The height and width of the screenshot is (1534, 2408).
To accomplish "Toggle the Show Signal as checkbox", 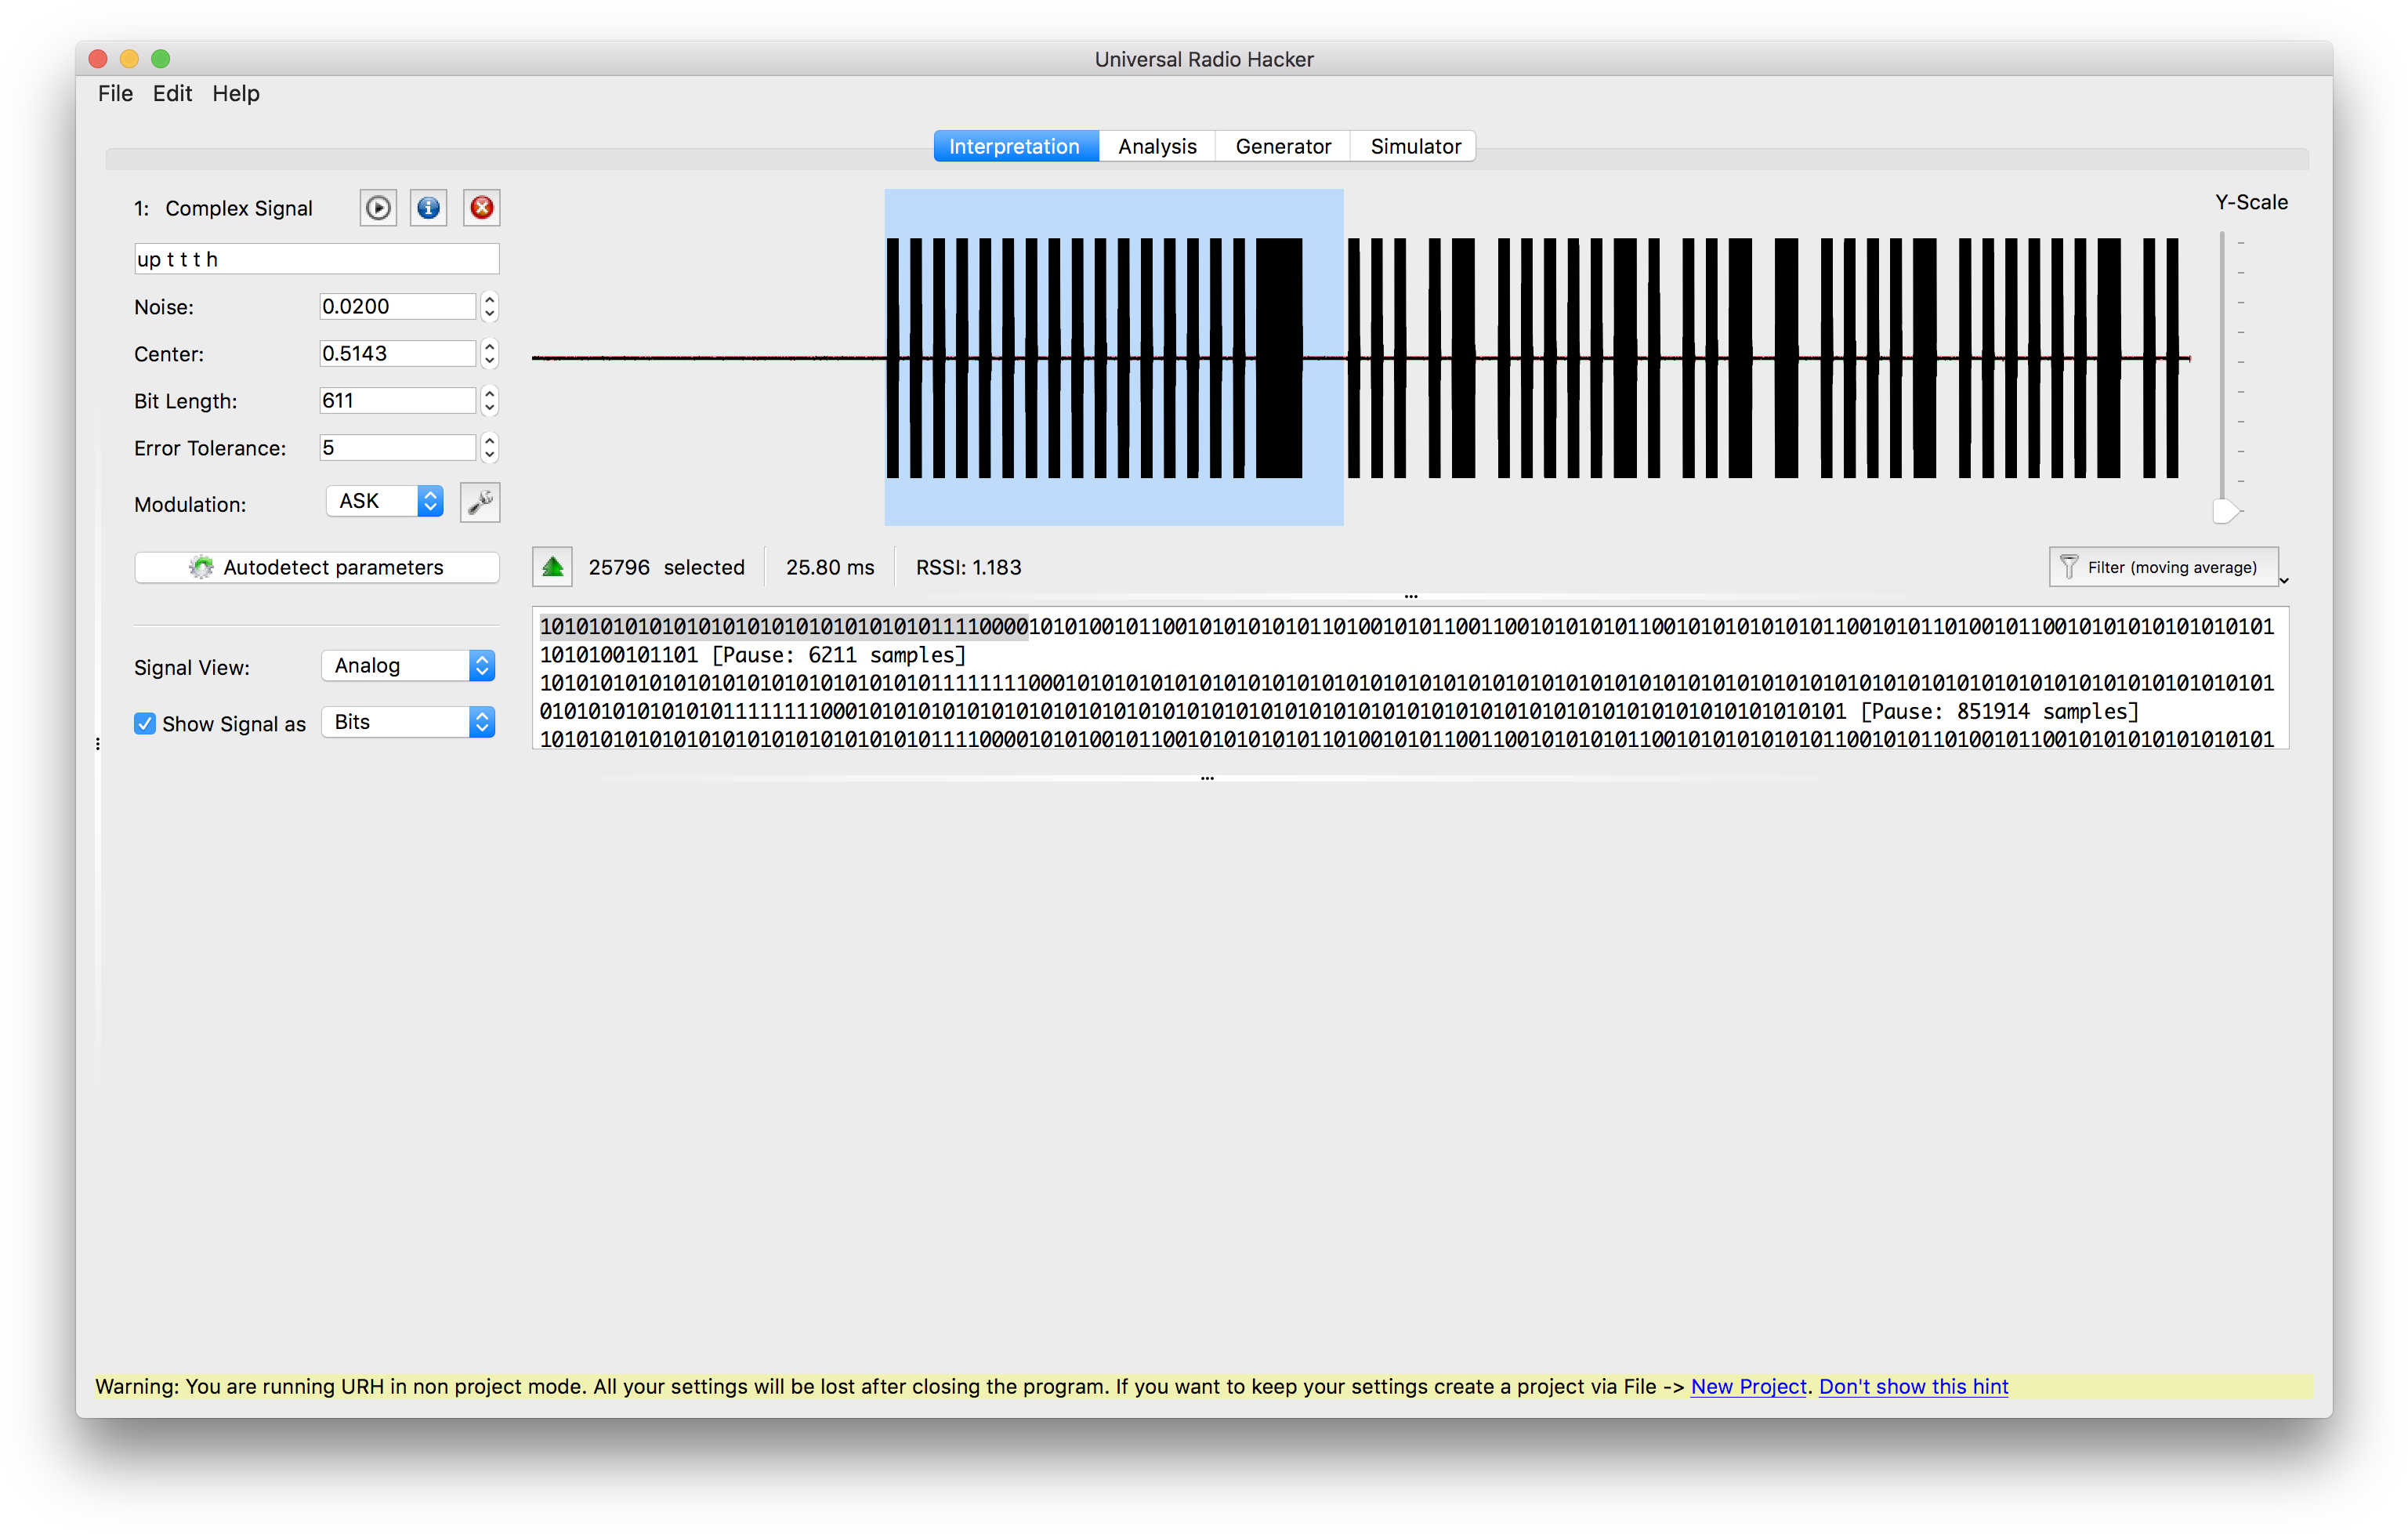I will [x=145, y=723].
